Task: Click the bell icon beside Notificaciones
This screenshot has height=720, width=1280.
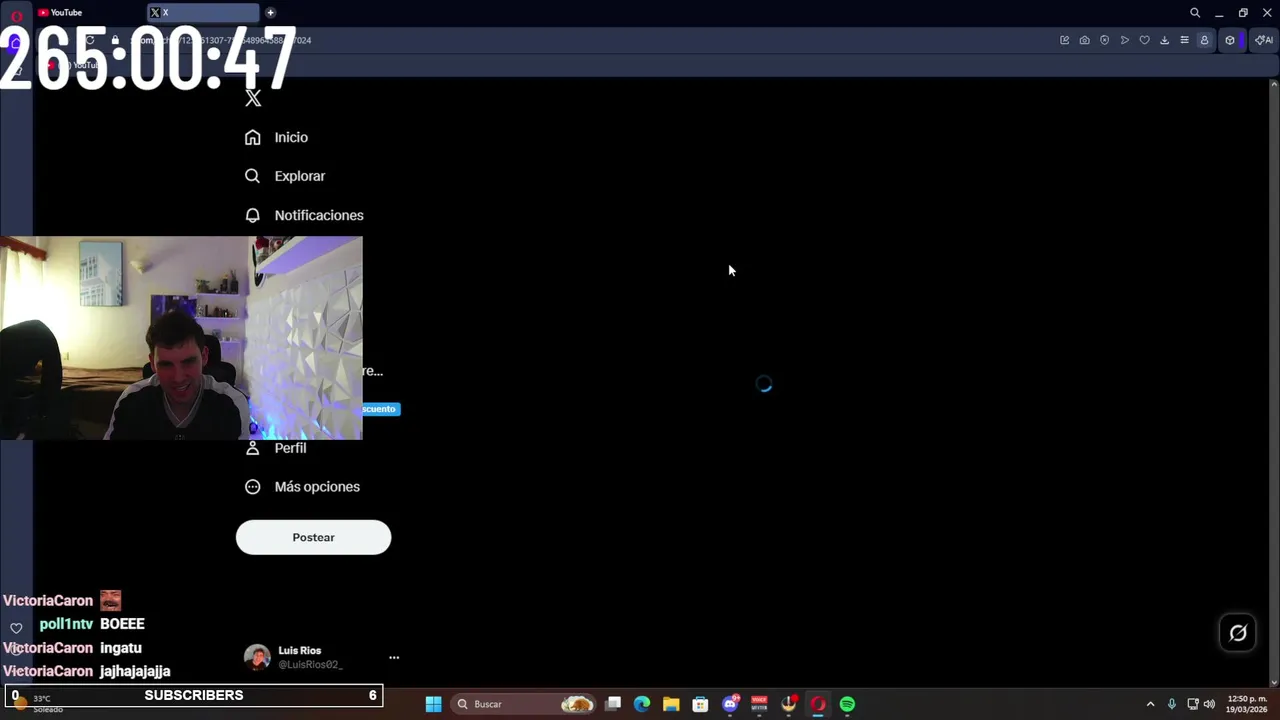Action: 253,215
